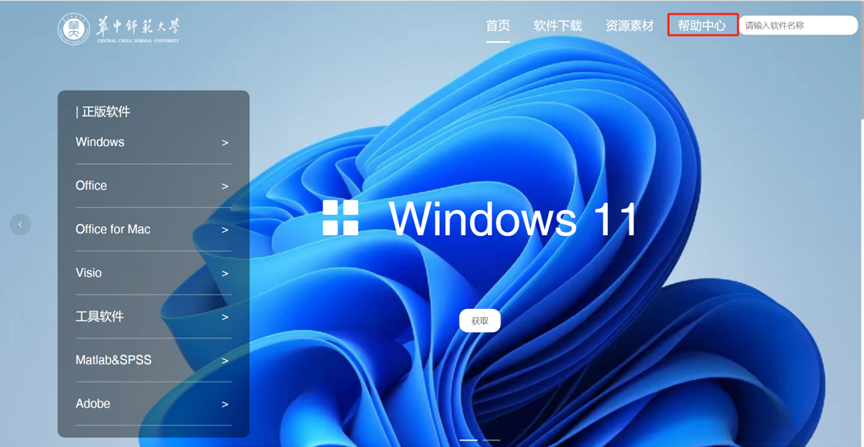864x447 pixels.
Task: Open the 软件下载 menu item
Action: click(557, 26)
